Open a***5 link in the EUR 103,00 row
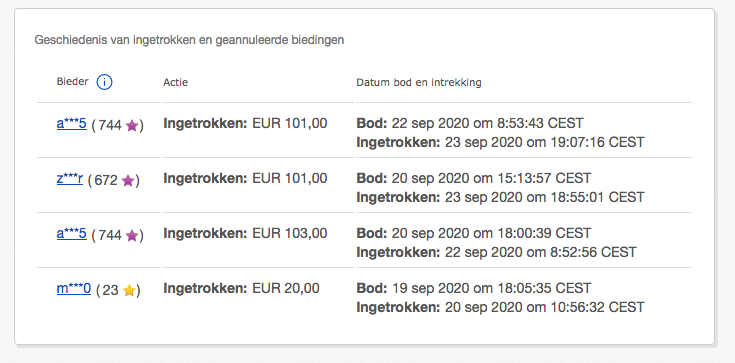This screenshot has width=735, height=363. [72, 233]
